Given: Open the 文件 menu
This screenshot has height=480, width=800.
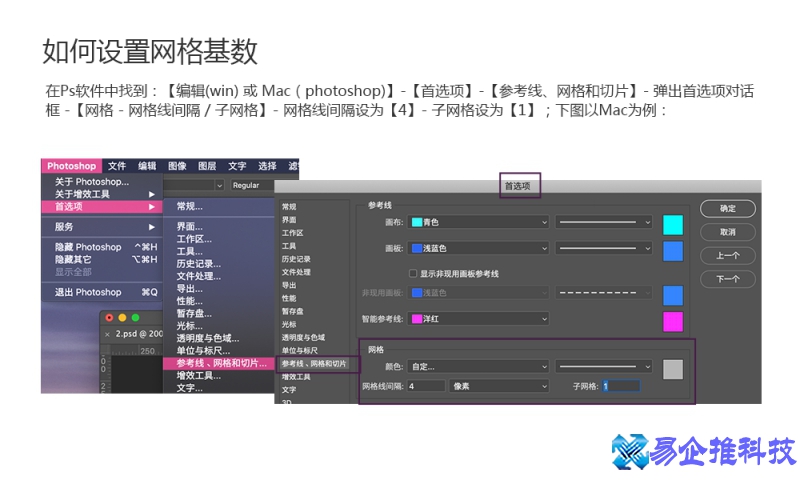Looking at the screenshot, I should 117,166.
